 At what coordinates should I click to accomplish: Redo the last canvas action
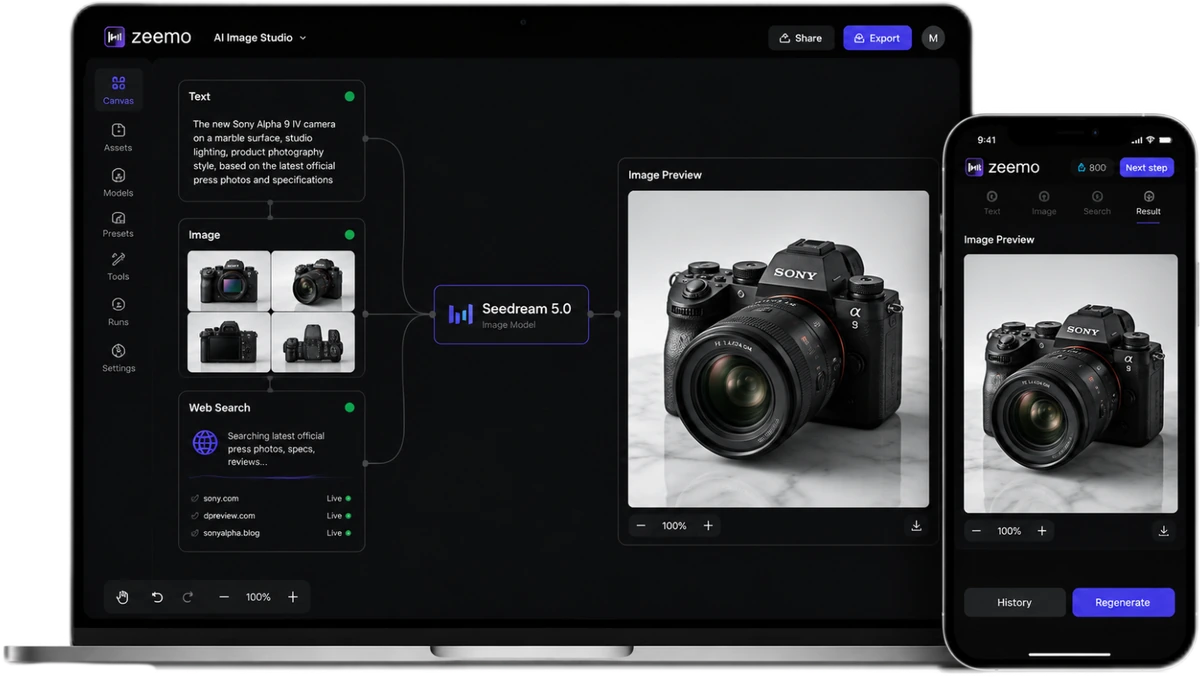(x=187, y=597)
